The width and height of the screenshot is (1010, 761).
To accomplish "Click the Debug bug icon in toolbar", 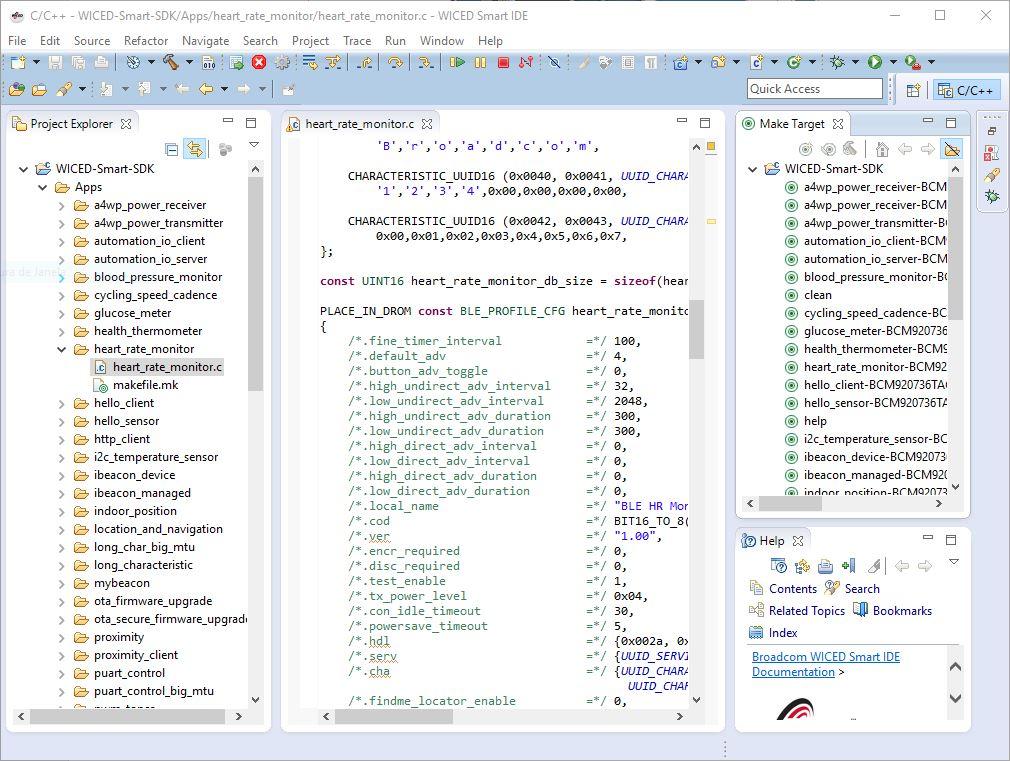I will click(x=838, y=62).
